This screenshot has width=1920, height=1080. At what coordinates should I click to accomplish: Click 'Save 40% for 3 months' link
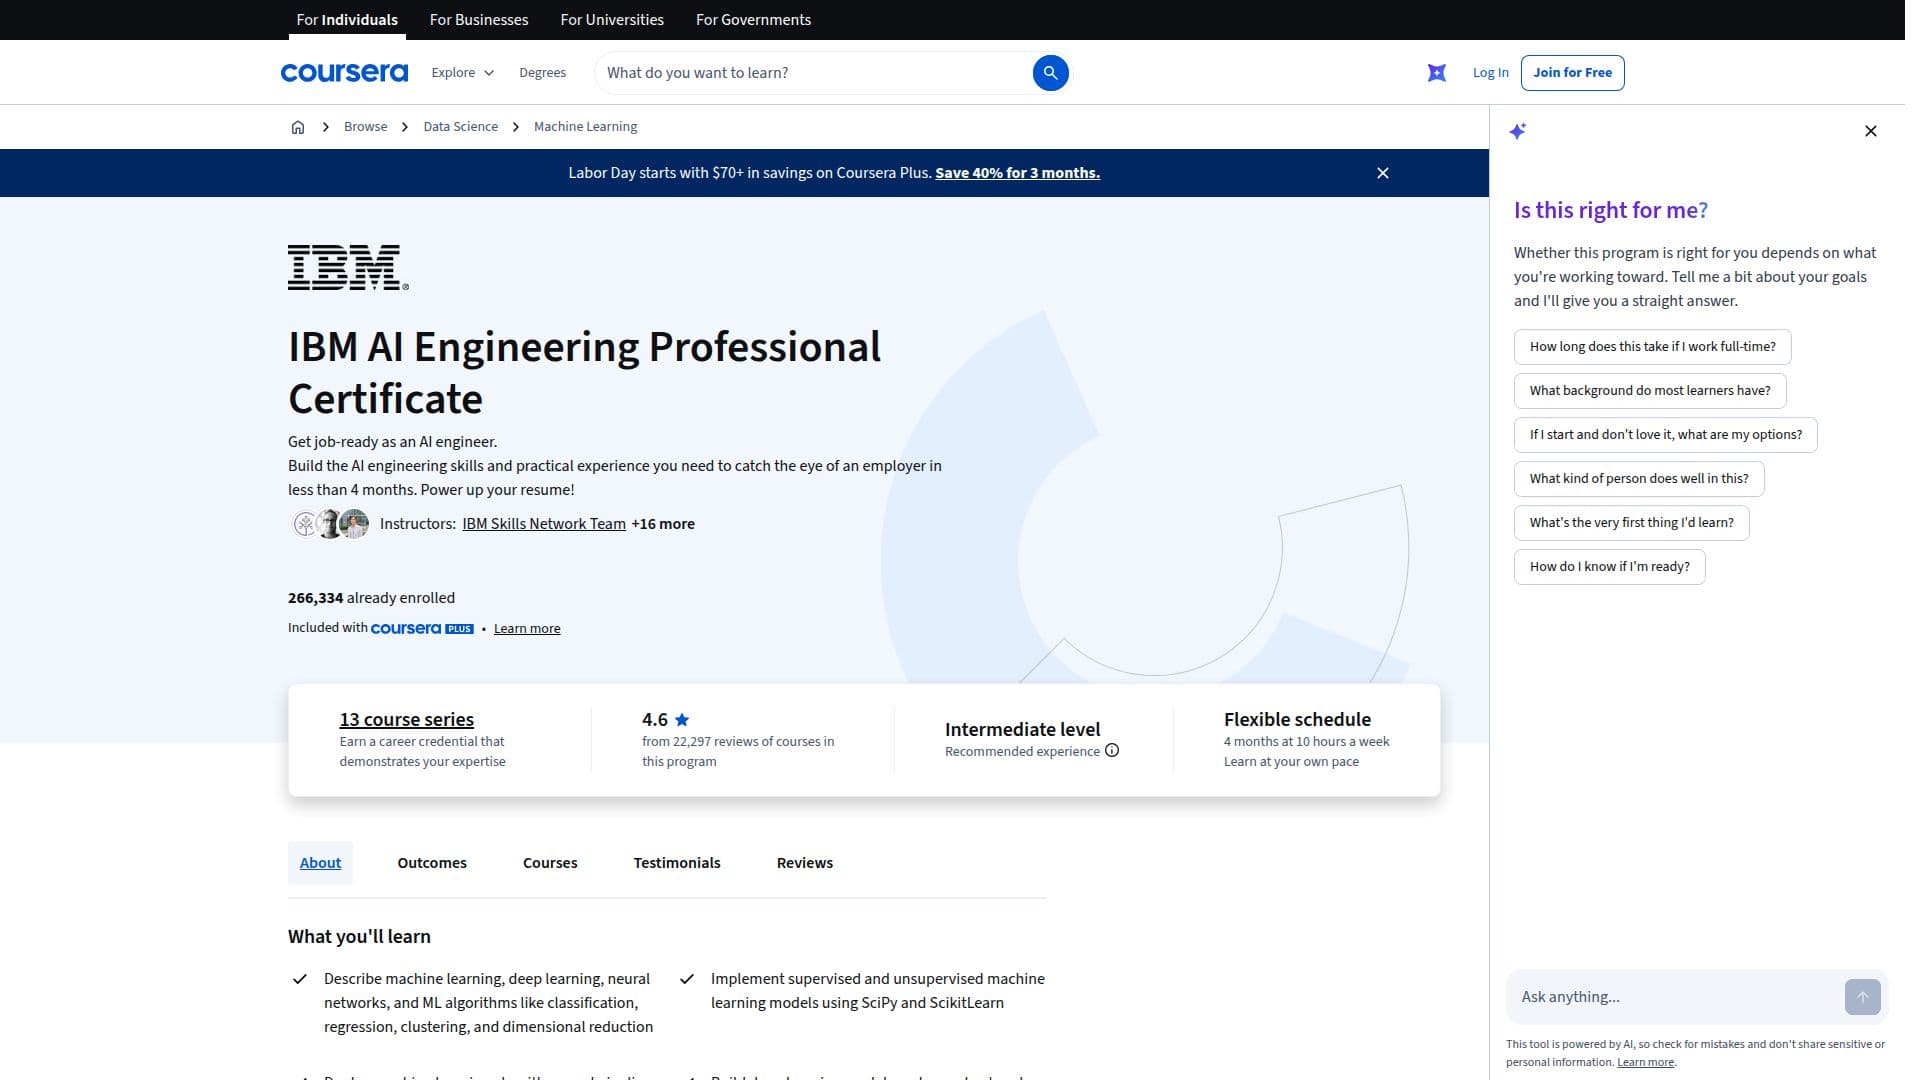pyautogui.click(x=1017, y=173)
